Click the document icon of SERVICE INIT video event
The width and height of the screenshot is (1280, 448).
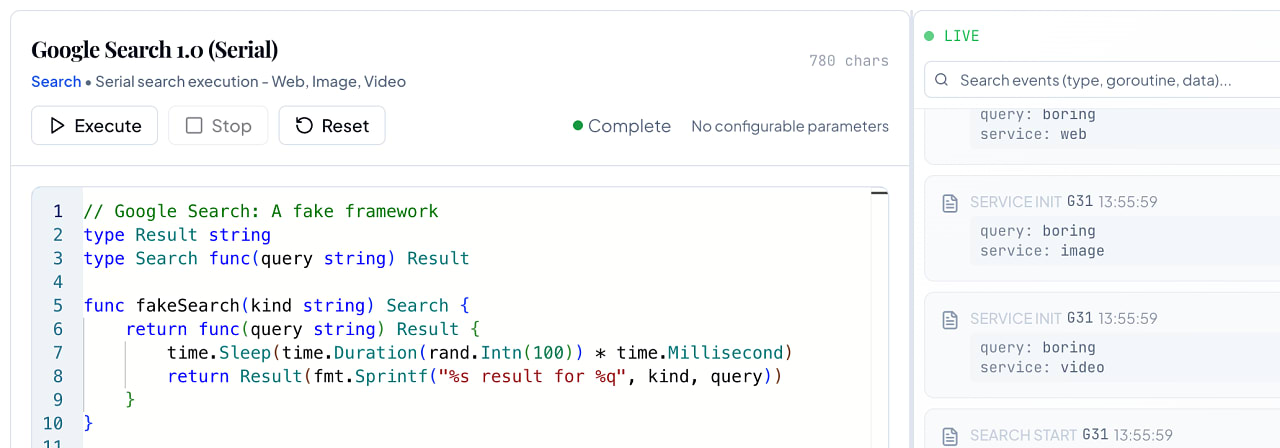click(x=951, y=320)
